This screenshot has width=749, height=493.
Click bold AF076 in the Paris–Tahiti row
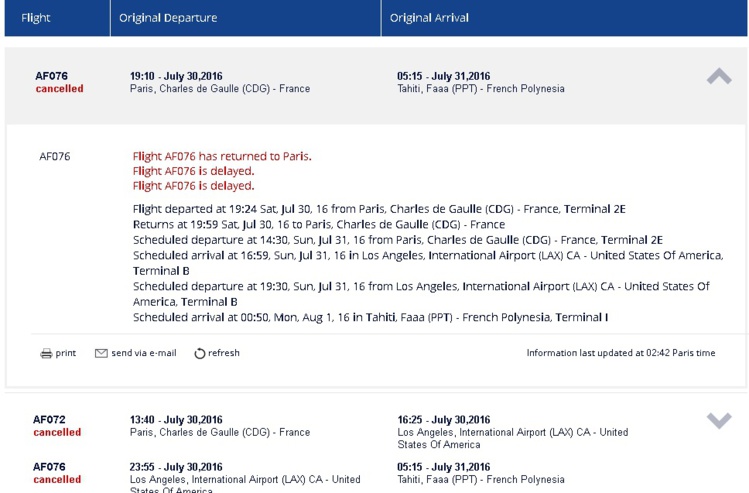tap(51, 76)
